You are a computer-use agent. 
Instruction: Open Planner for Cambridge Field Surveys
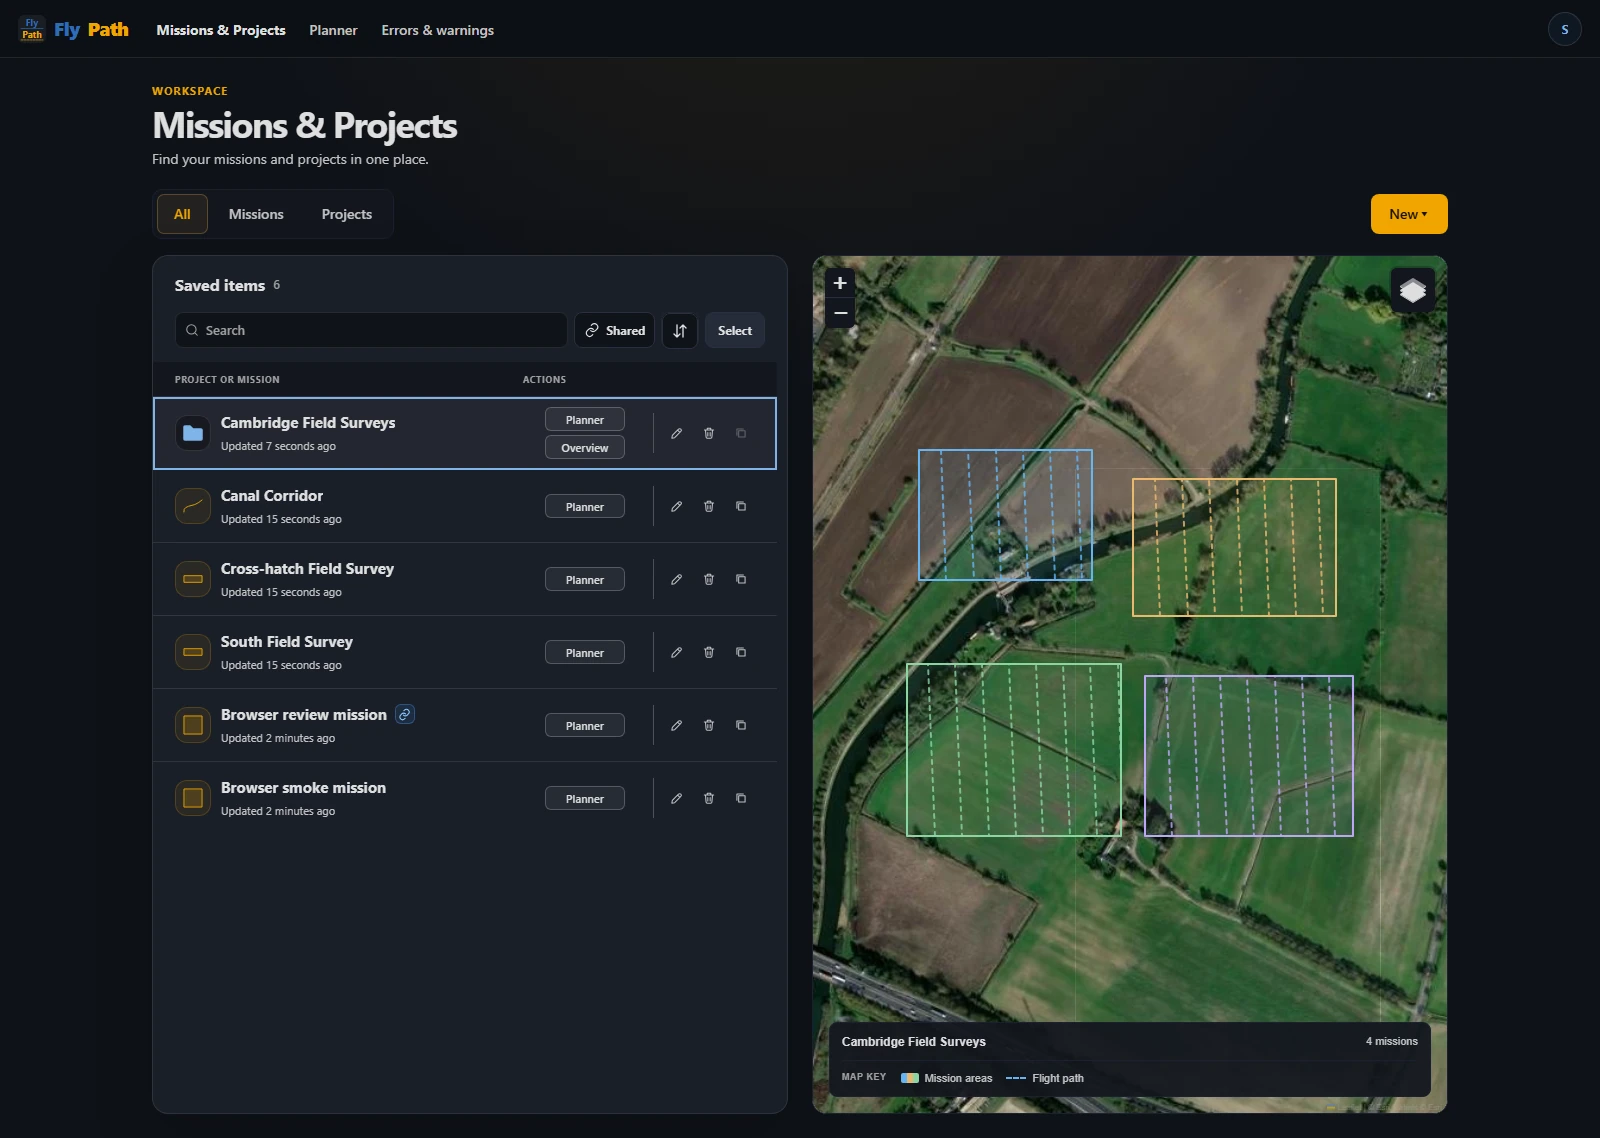pyautogui.click(x=585, y=420)
